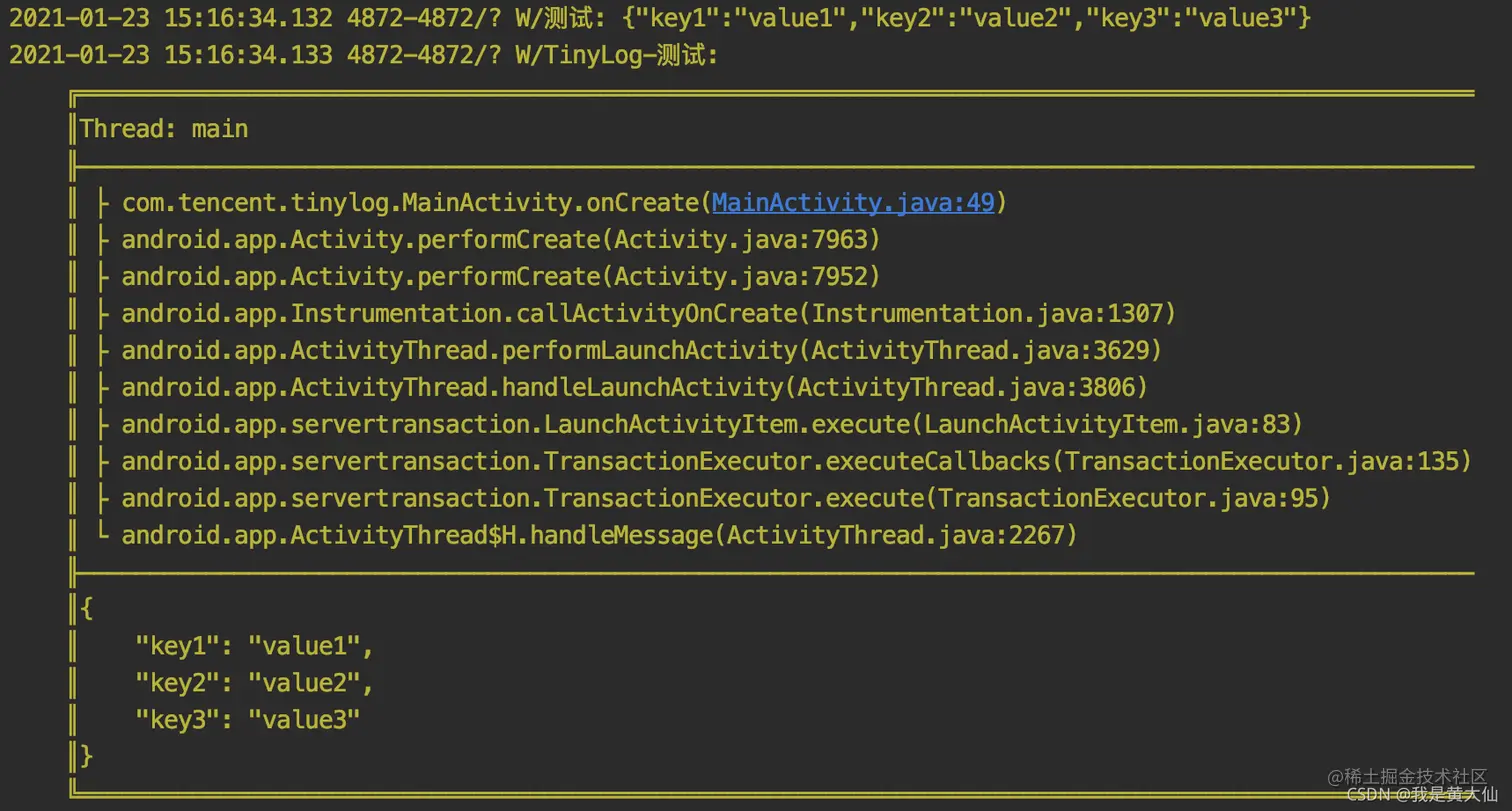The width and height of the screenshot is (1512, 811).
Task: Click the opening brace of the JSON block
Action: [x=87, y=608]
